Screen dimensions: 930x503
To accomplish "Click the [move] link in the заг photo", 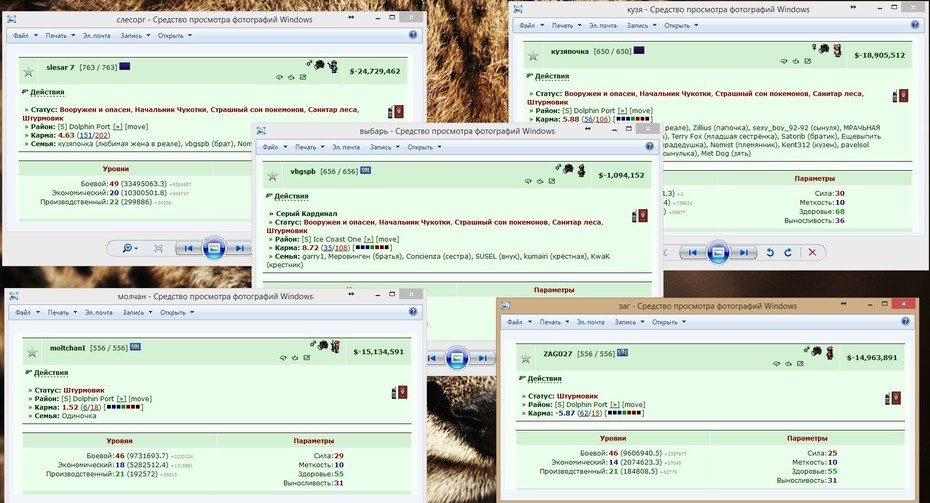I will click(633, 405).
